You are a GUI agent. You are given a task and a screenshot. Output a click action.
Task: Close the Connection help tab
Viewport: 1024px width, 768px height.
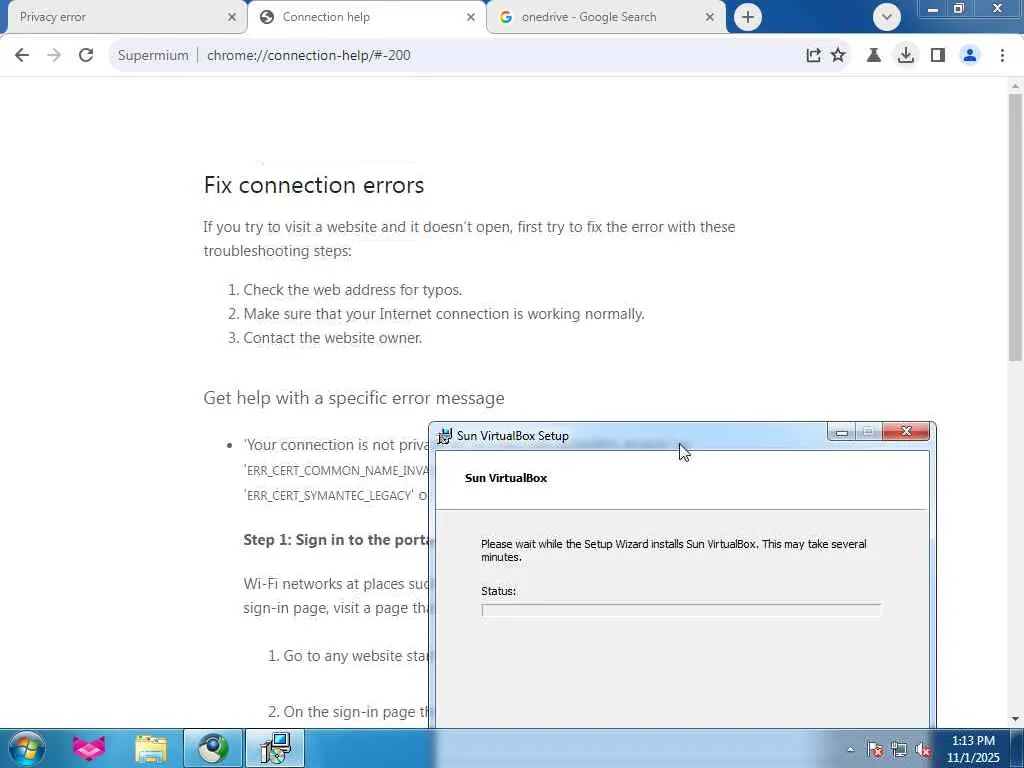[471, 17]
